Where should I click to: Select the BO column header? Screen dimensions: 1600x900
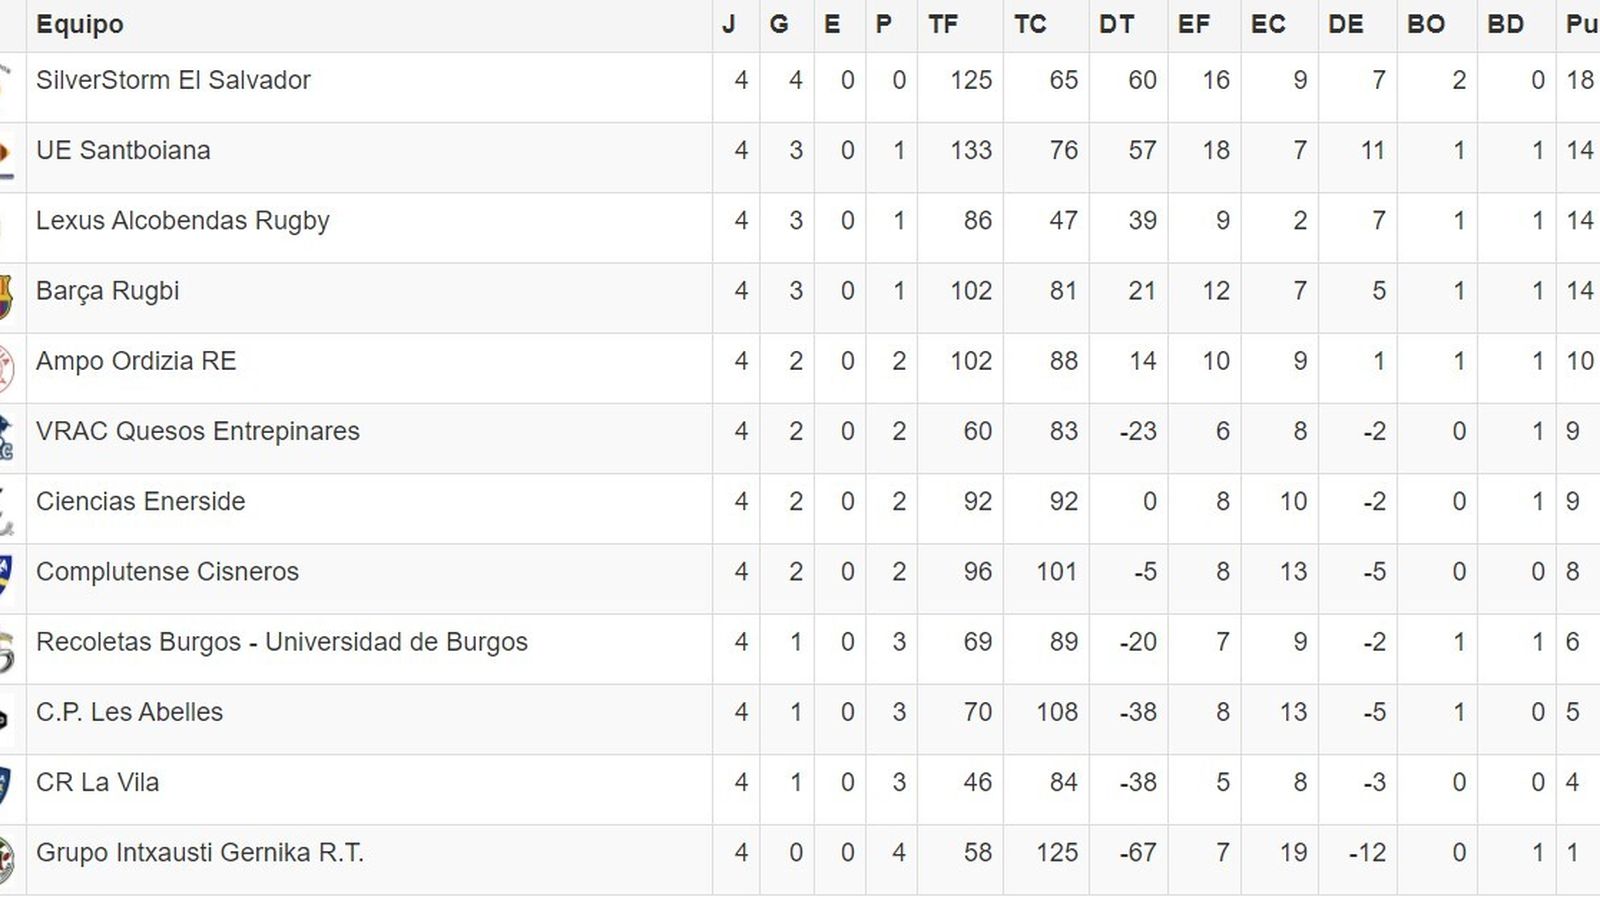tap(1425, 25)
